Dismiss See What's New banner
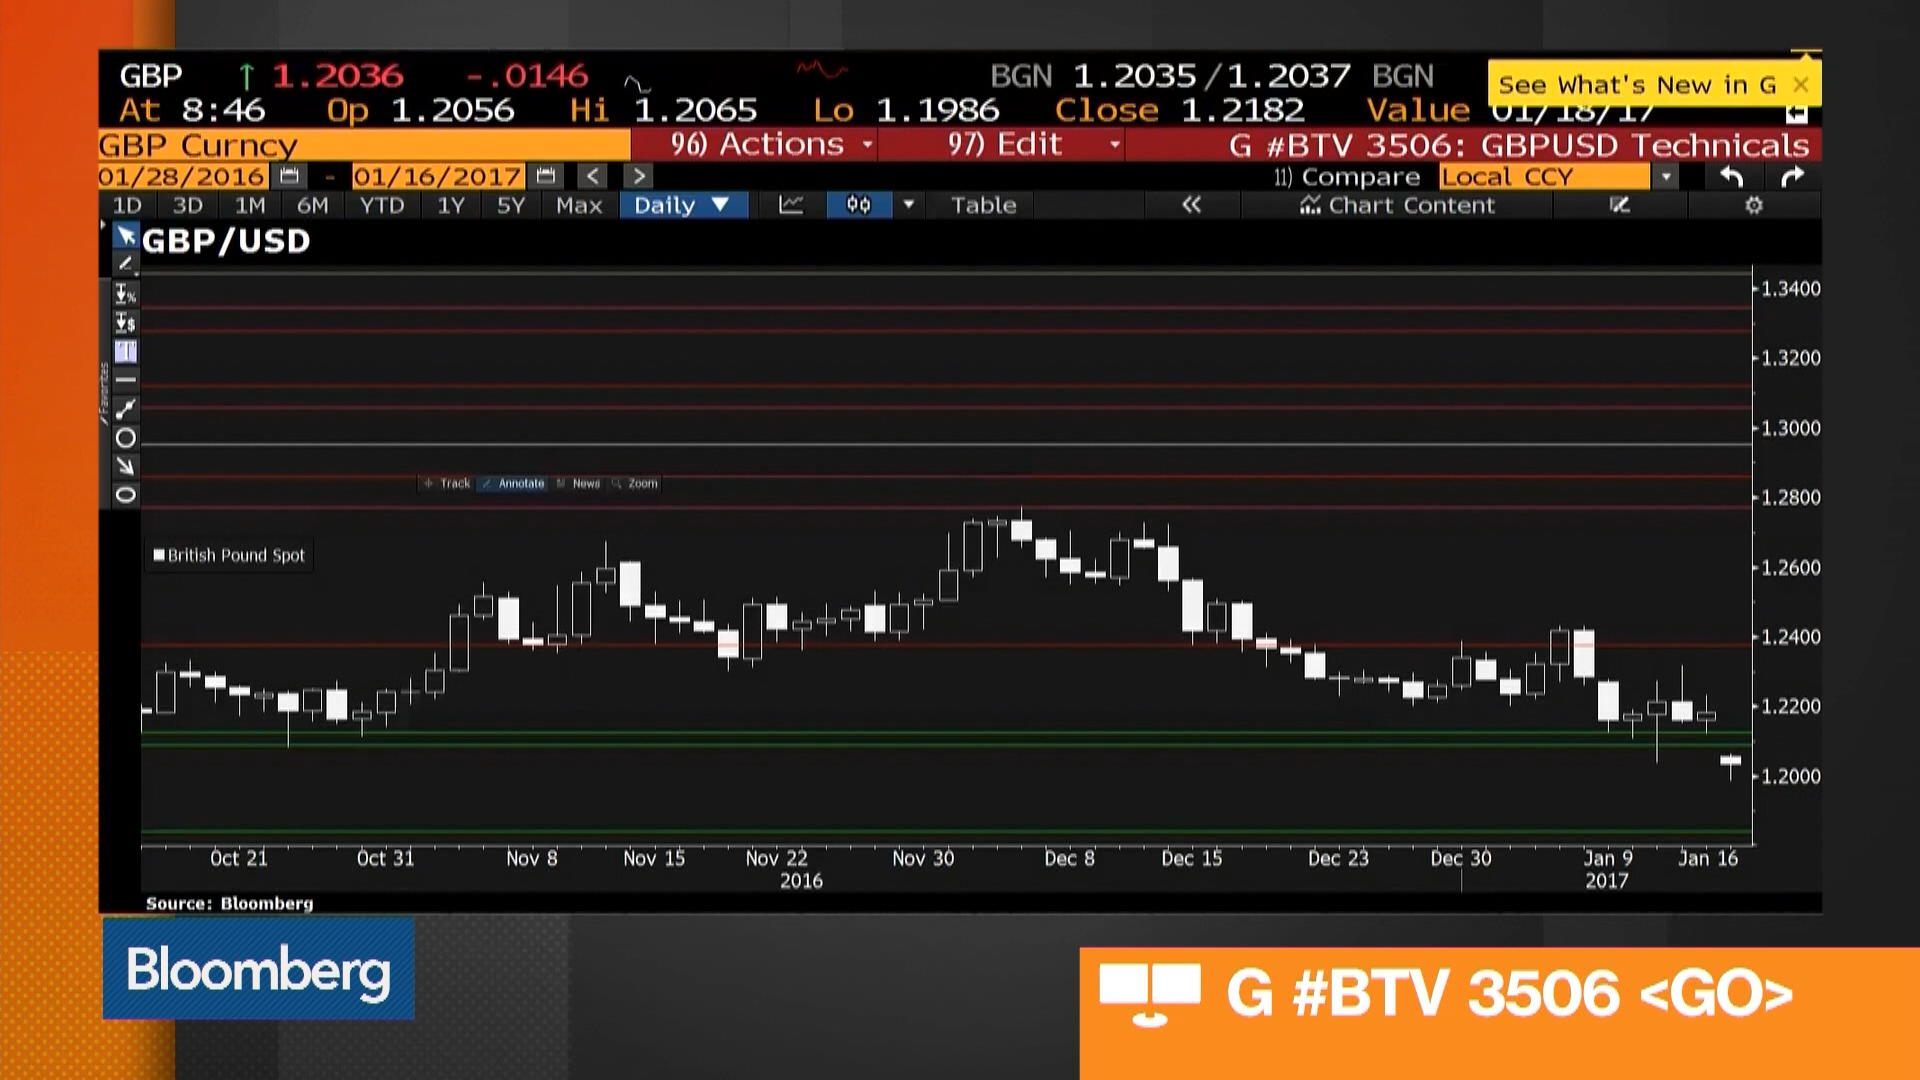 (1801, 85)
